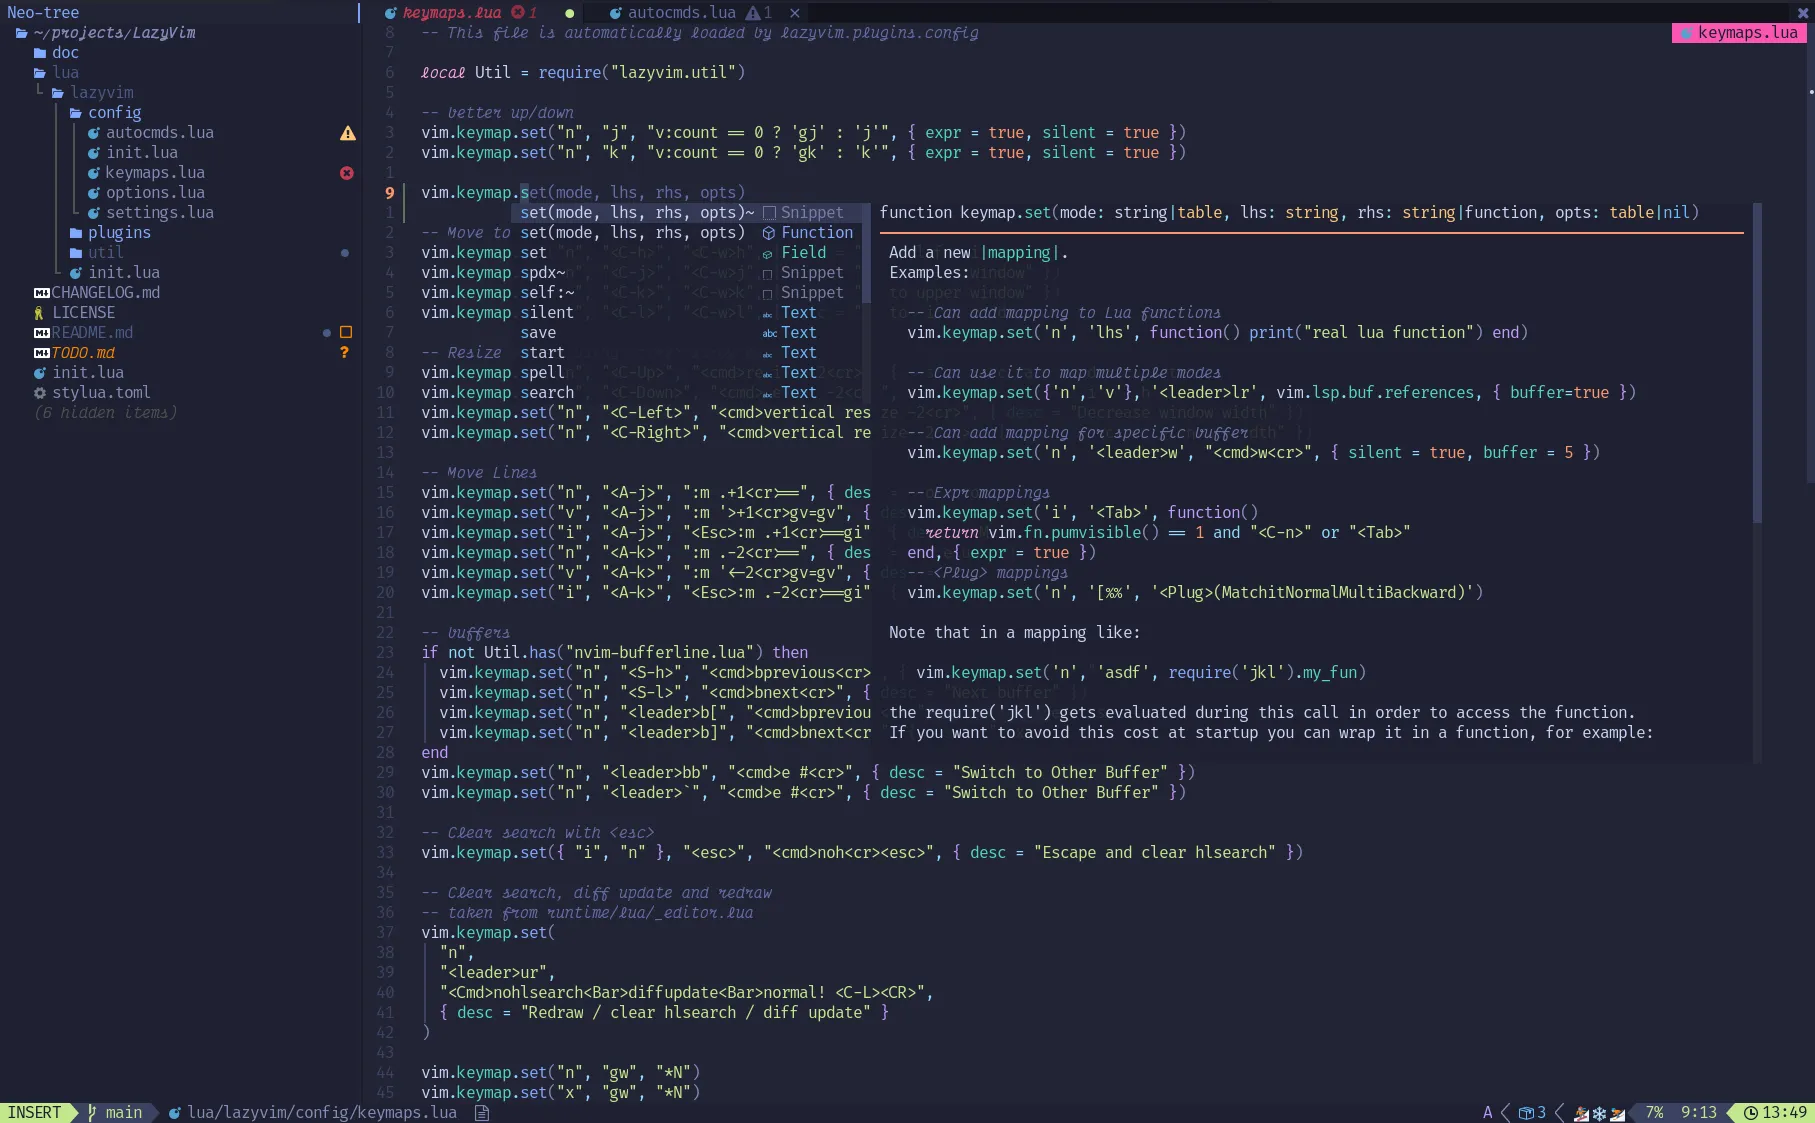The width and height of the screenshot is (1815, 1123).
Task: Click the 'main' branch name in statusline
Action: pyautogui.click(x=124, y=1113)
